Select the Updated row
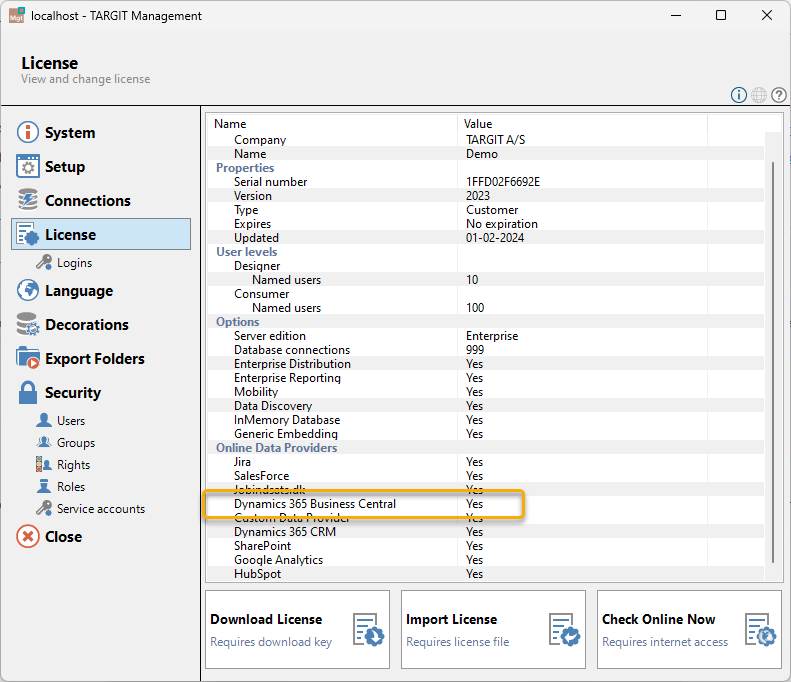Screen dimensions: 791x682 click(x=486, y=238)
